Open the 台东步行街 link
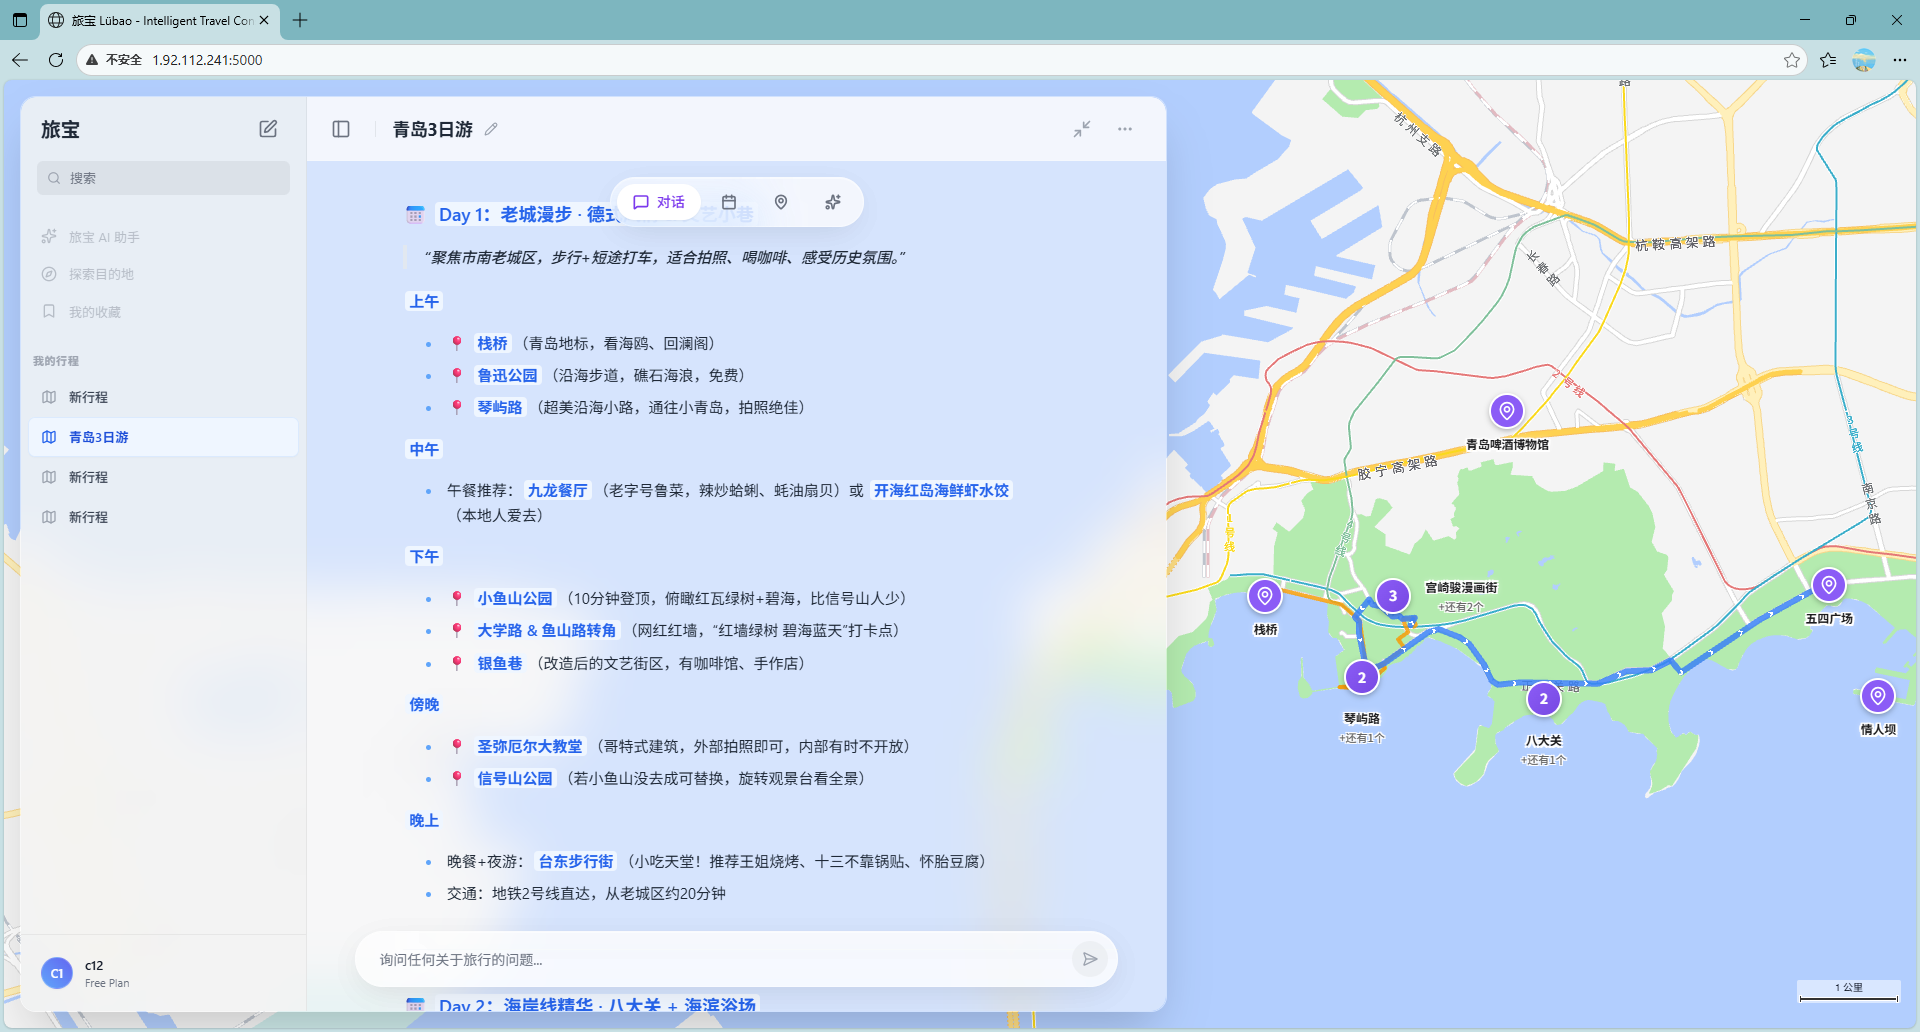The width and height of the screenshot is (1920, 1032). (x=576, y=861)
